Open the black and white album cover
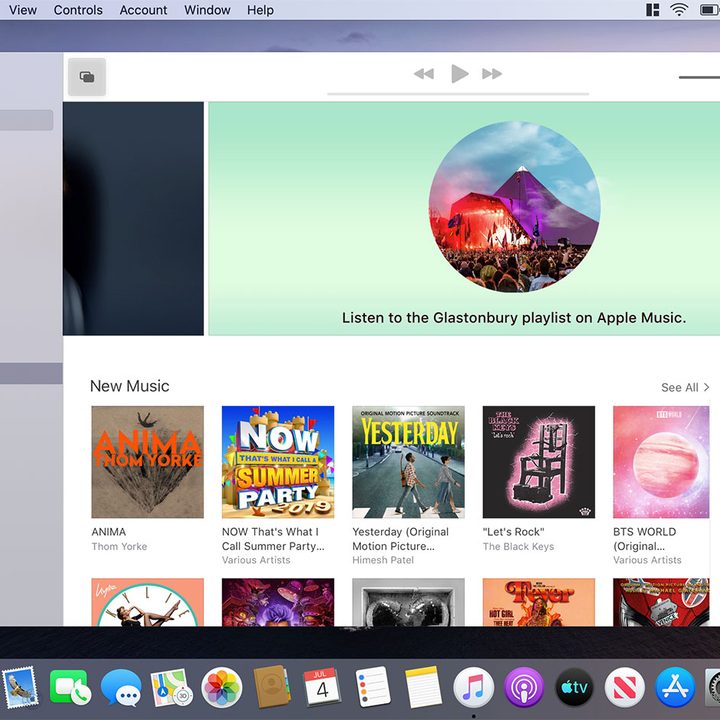The image size is (720, 720). pyautogui.click(x=408, y=602)
